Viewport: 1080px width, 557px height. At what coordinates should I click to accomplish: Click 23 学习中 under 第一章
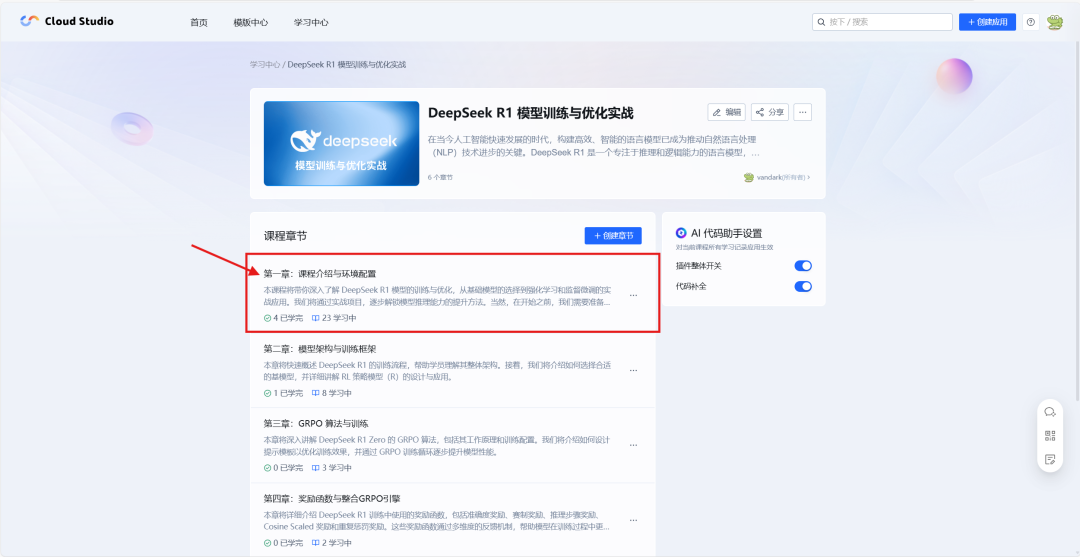334,318
